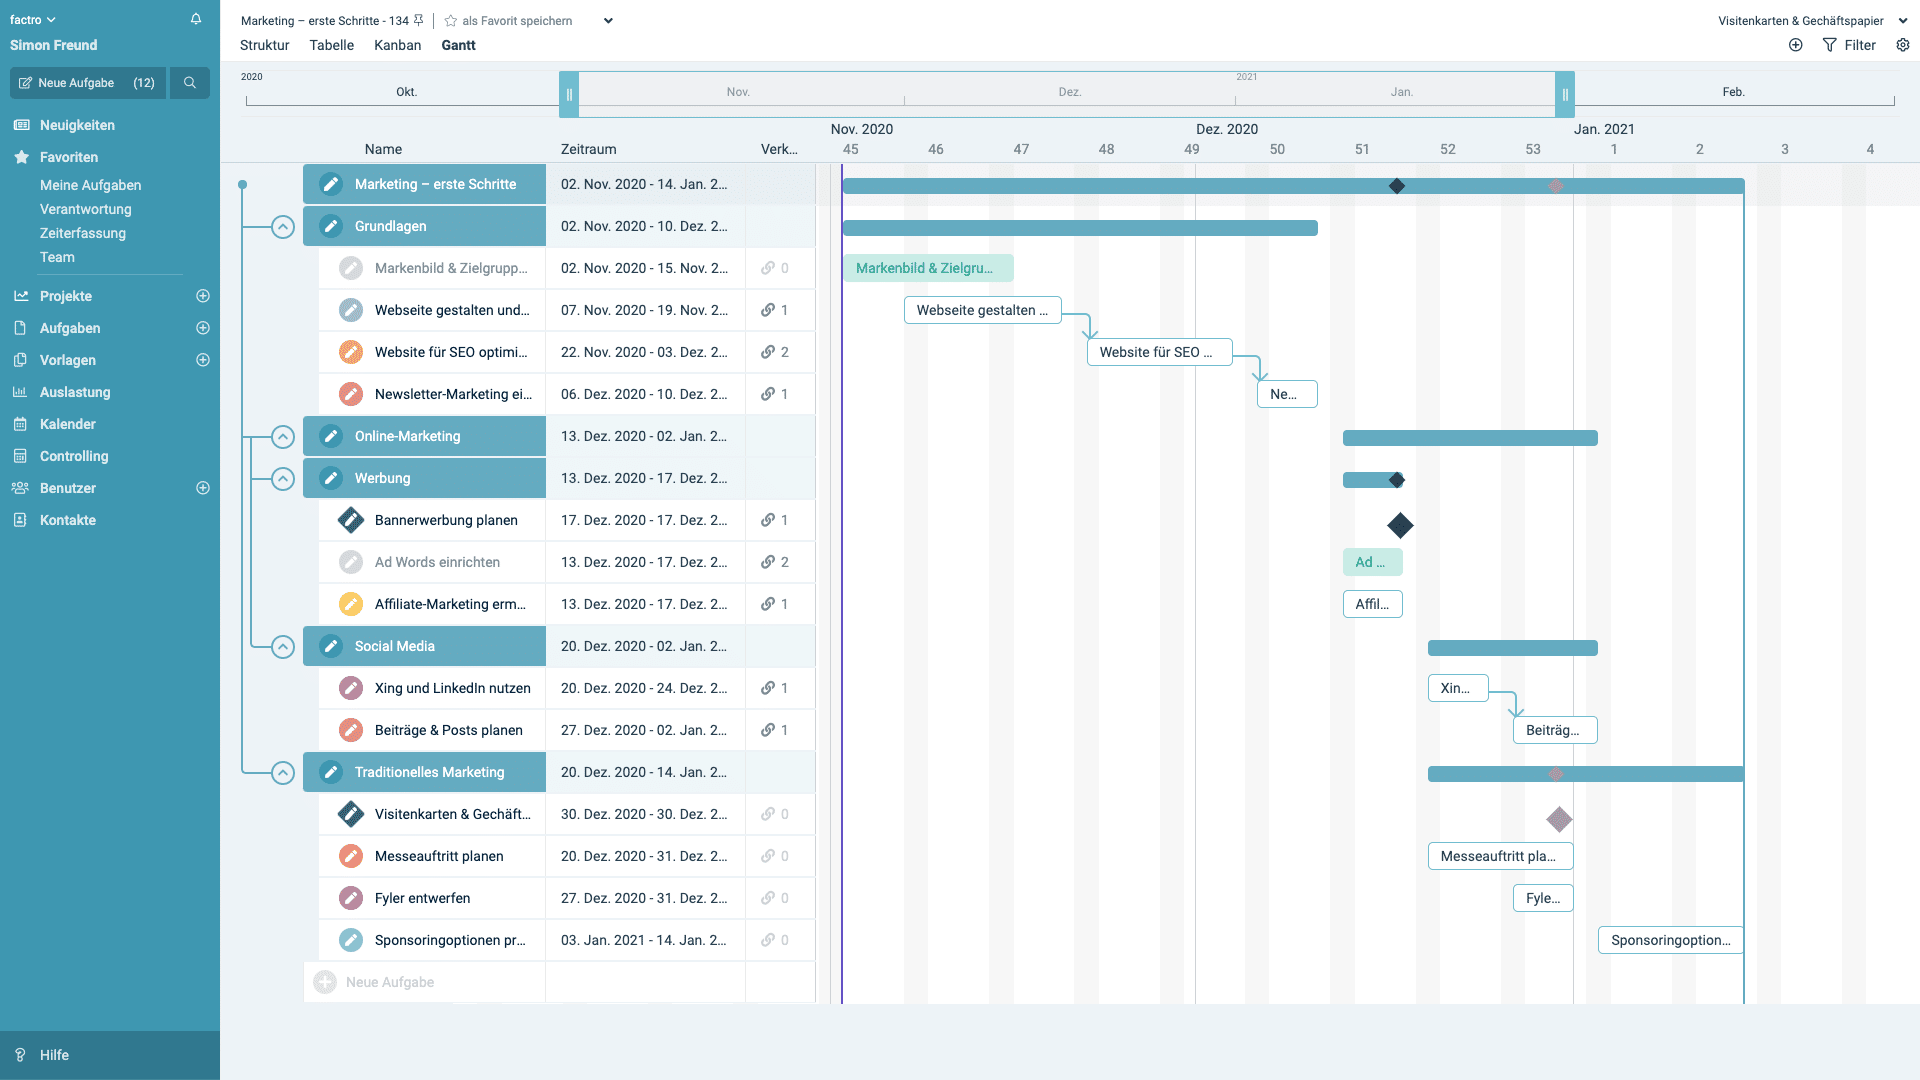Click milestone icon of Bannerwerbung planen
The image size is (1920, 1080).
pyautogui.click(x=351, y=520)
